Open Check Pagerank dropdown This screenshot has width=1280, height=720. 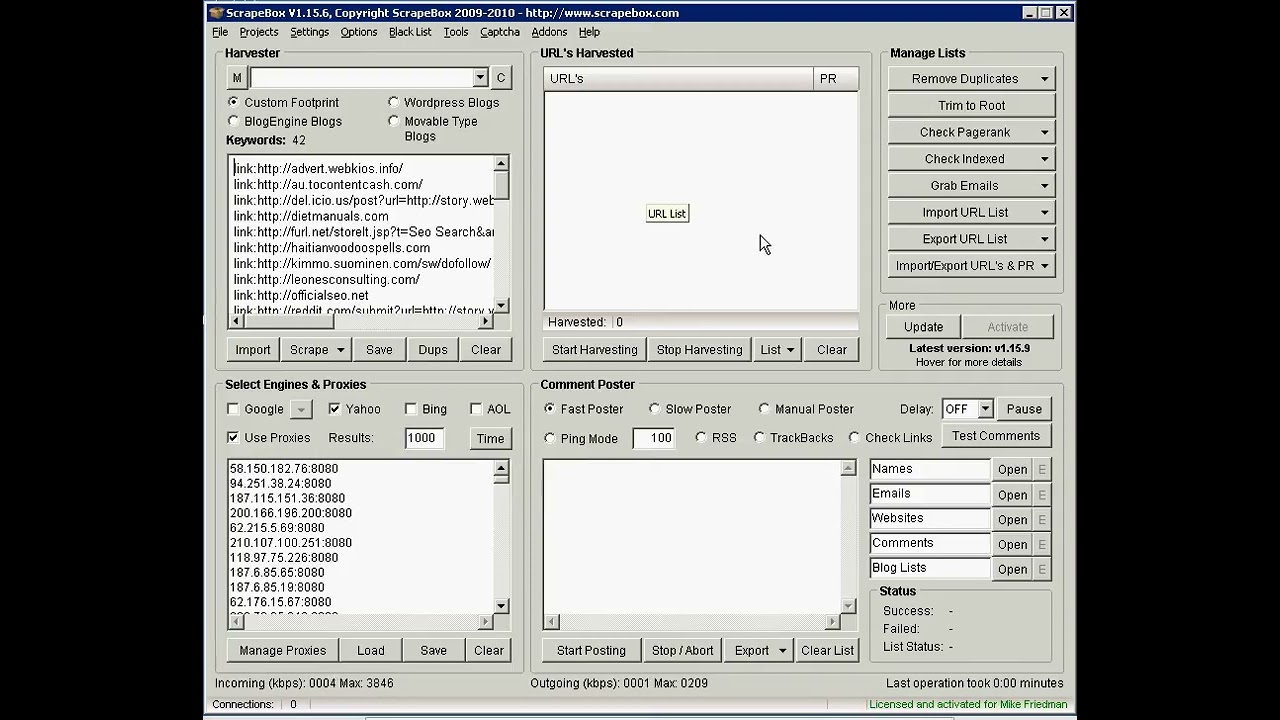1045,132
